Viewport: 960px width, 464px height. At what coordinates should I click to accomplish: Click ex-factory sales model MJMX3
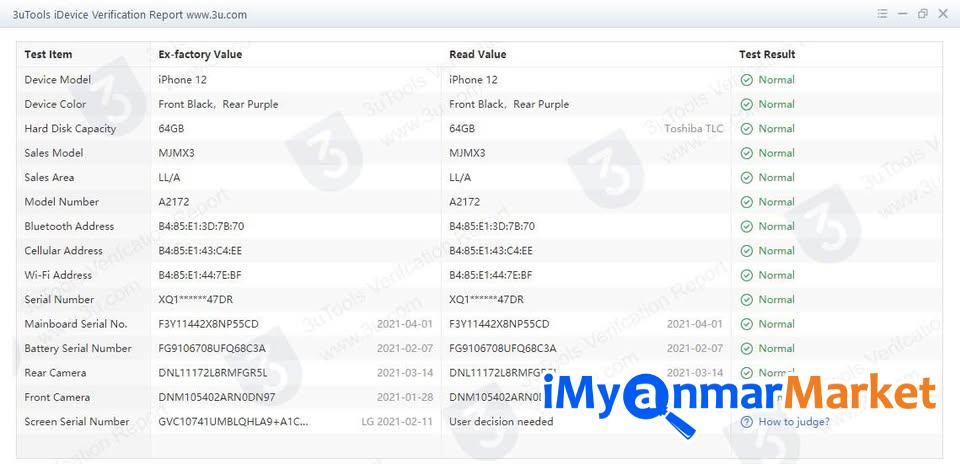(x=176, y=153)
